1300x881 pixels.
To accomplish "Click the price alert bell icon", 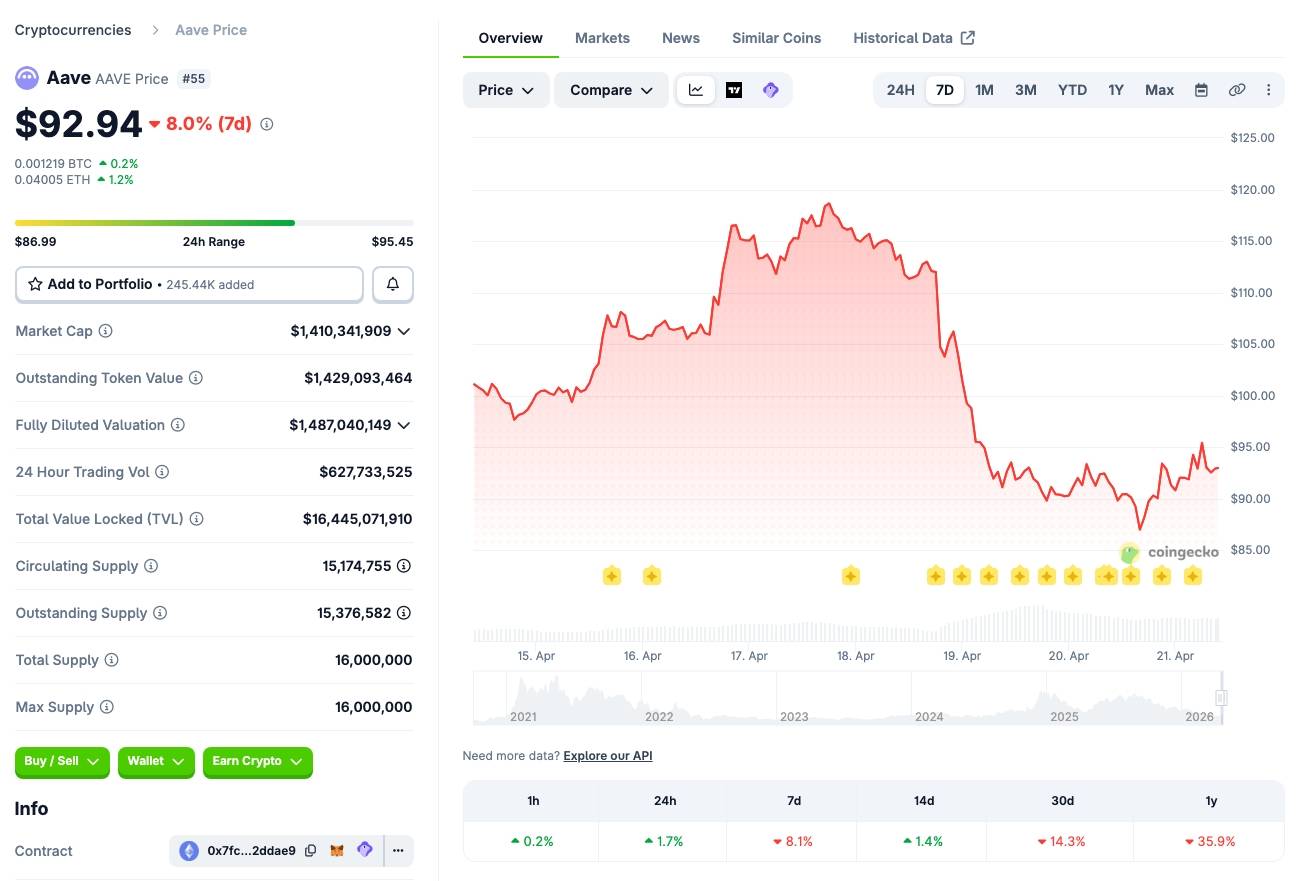I will (393, 285).
